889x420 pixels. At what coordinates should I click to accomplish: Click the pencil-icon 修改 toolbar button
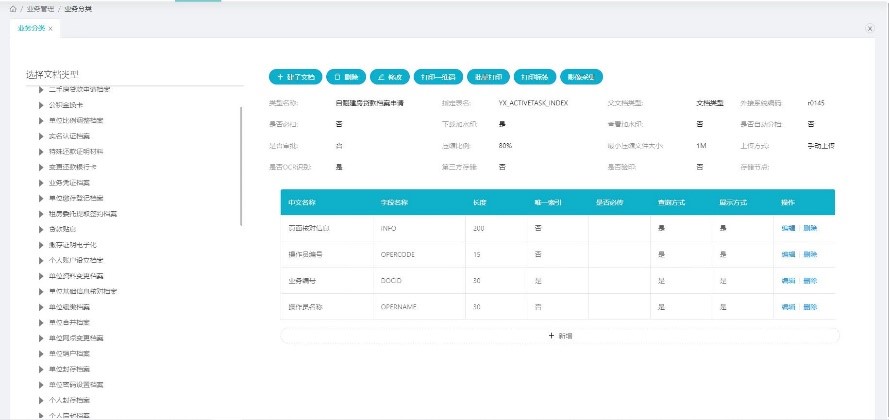[389, 76]
